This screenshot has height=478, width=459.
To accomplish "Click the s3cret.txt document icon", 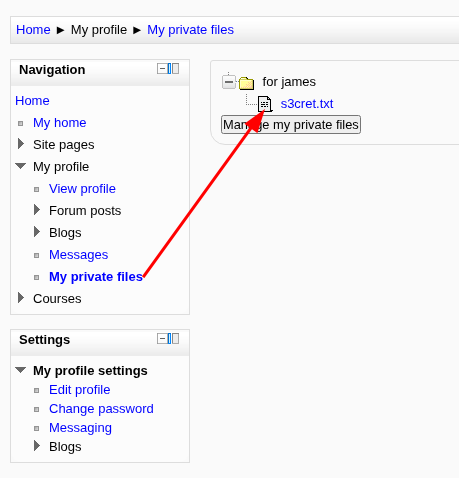I will point(265,104).
